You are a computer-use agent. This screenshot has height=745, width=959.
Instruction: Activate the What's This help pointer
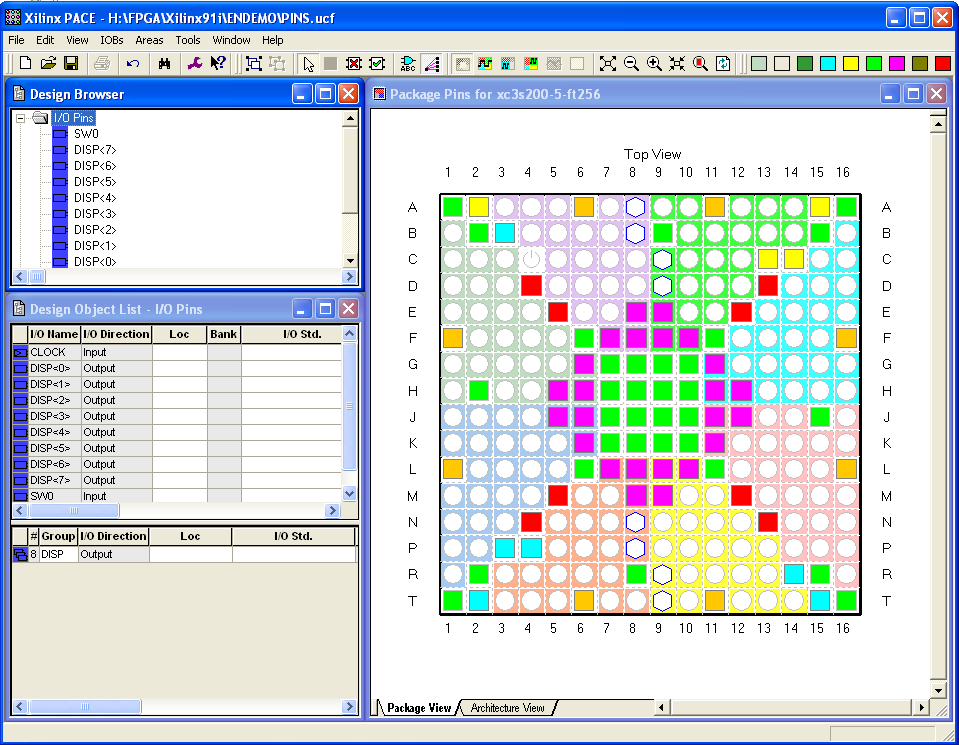(x=218, y=63)
